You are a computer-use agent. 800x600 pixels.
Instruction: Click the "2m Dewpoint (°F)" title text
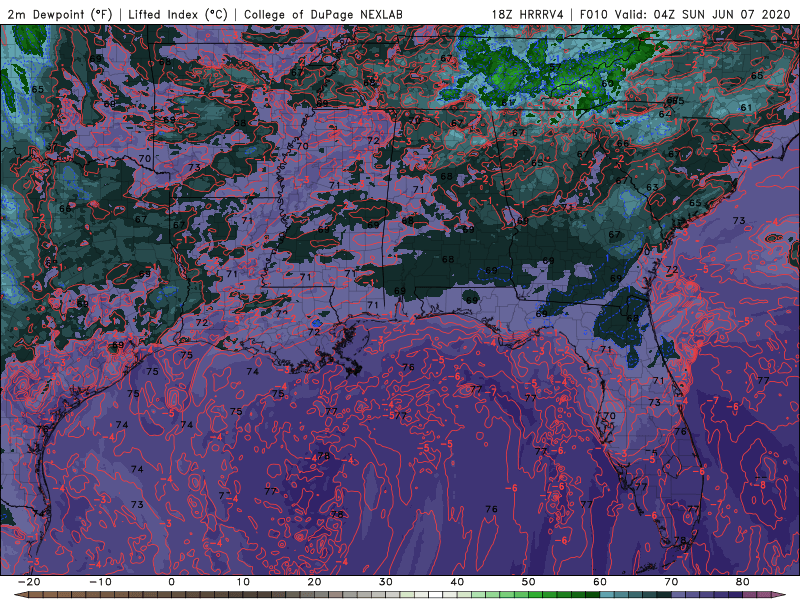pyautogui.click(x=59, y=14)
